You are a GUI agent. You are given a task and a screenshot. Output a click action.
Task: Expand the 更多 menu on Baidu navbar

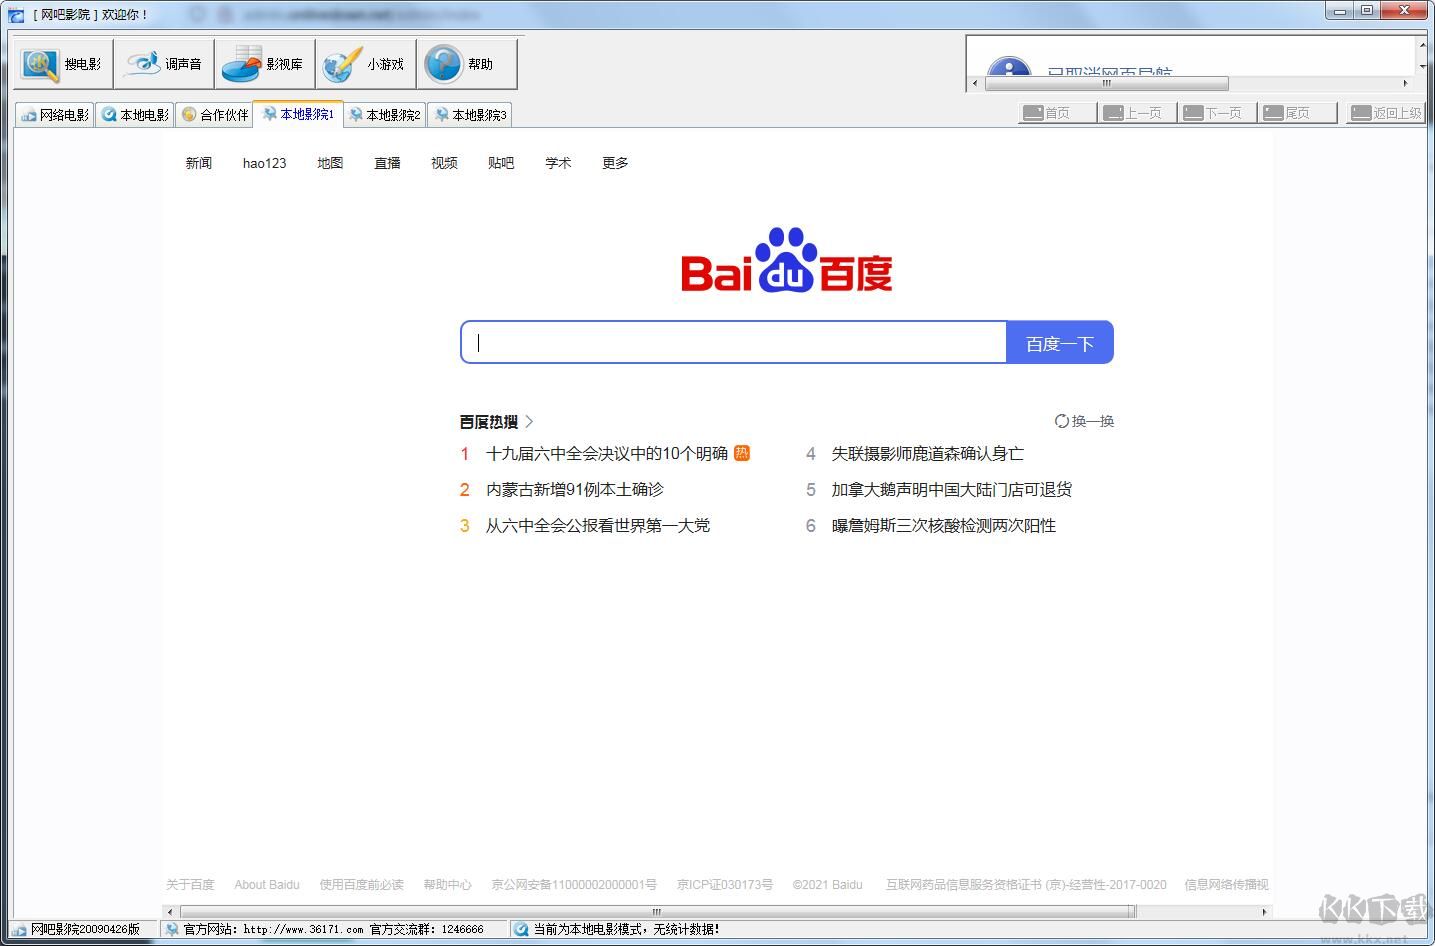click(614, 163)
